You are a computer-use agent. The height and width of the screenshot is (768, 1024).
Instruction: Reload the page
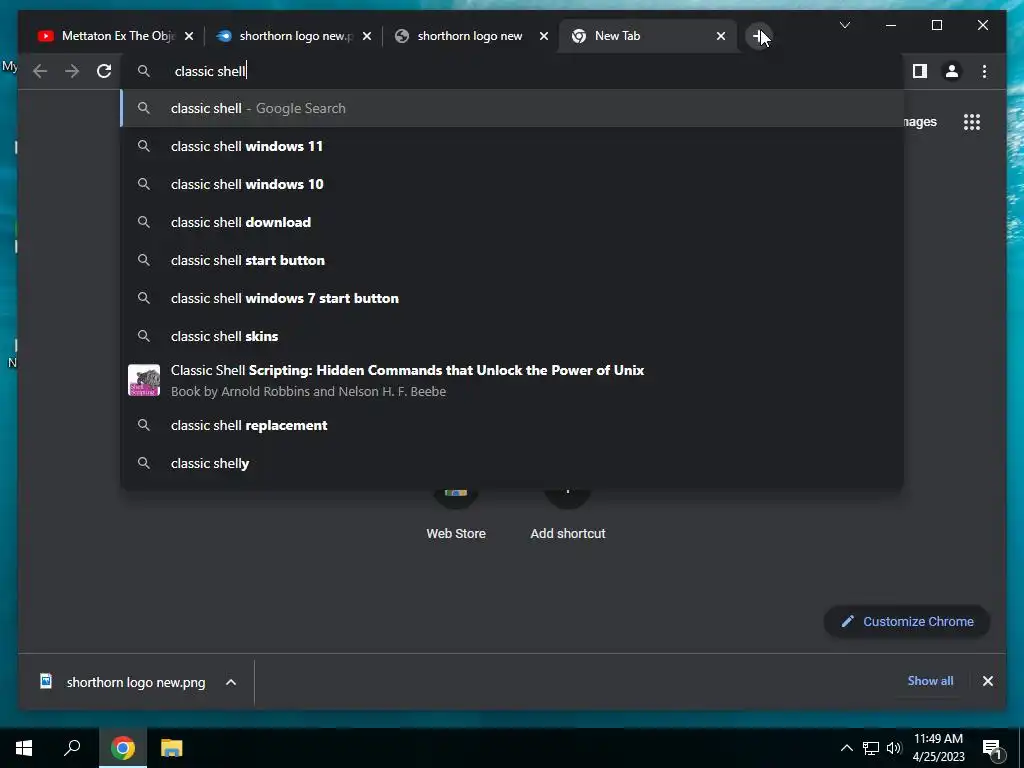tap(104, 71)
